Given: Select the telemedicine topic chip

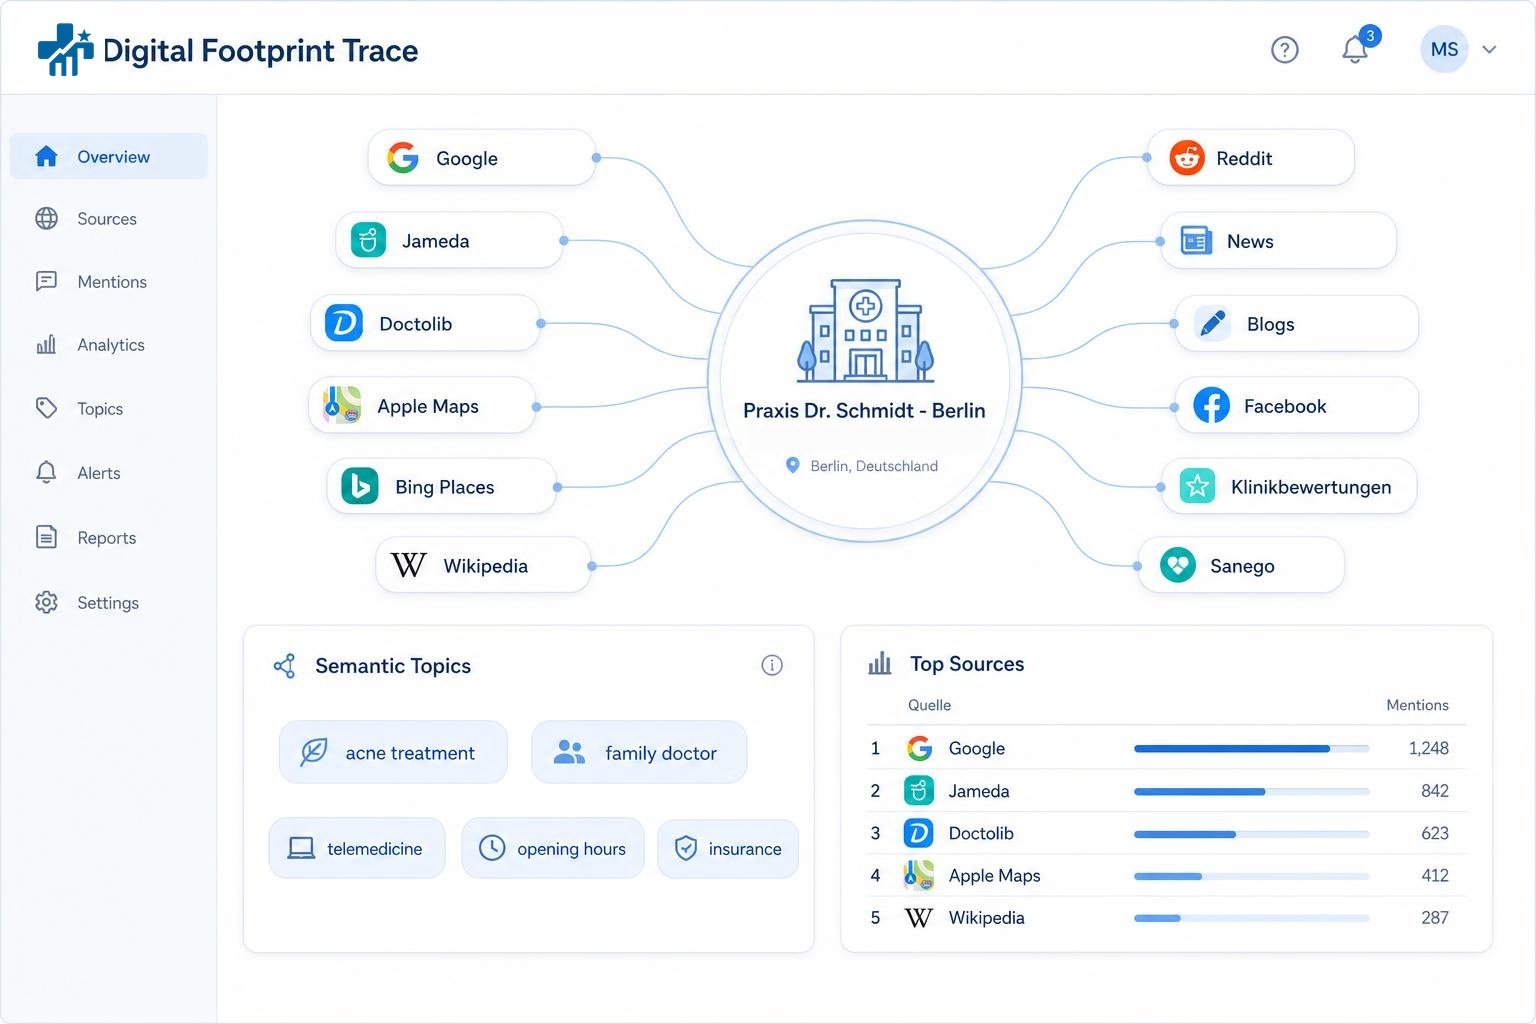Looking at the screenshot, I should click(x=357, y=849).
